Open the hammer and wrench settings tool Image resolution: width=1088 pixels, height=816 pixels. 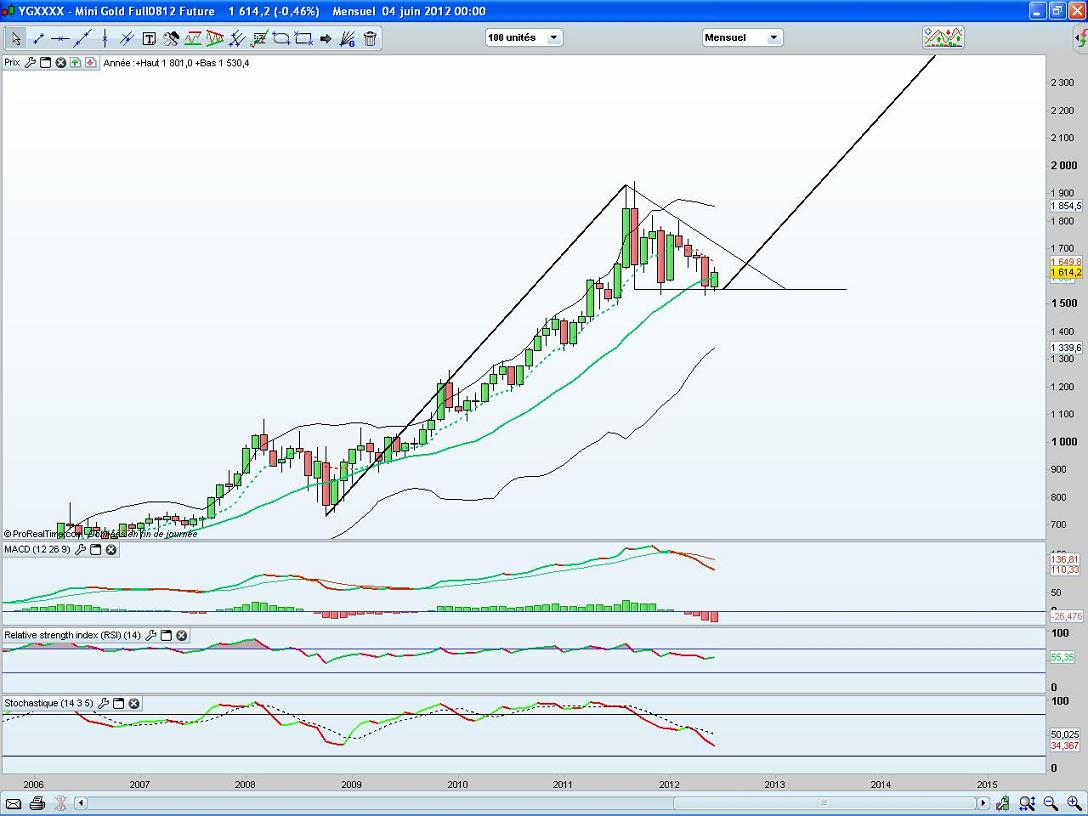[x=171, y=39]
